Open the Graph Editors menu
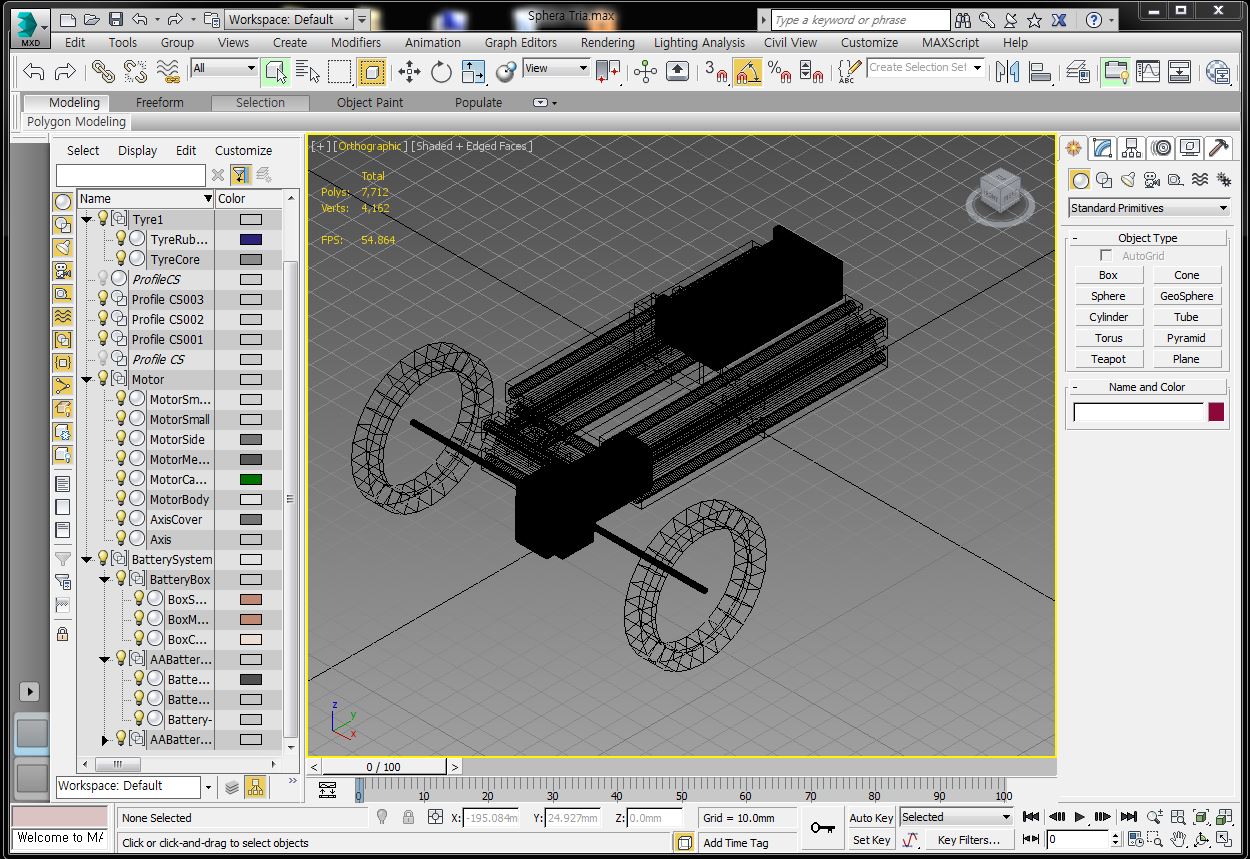This screenshot has height=859, width=1250. pyautogui.click(x=521, y=43)
